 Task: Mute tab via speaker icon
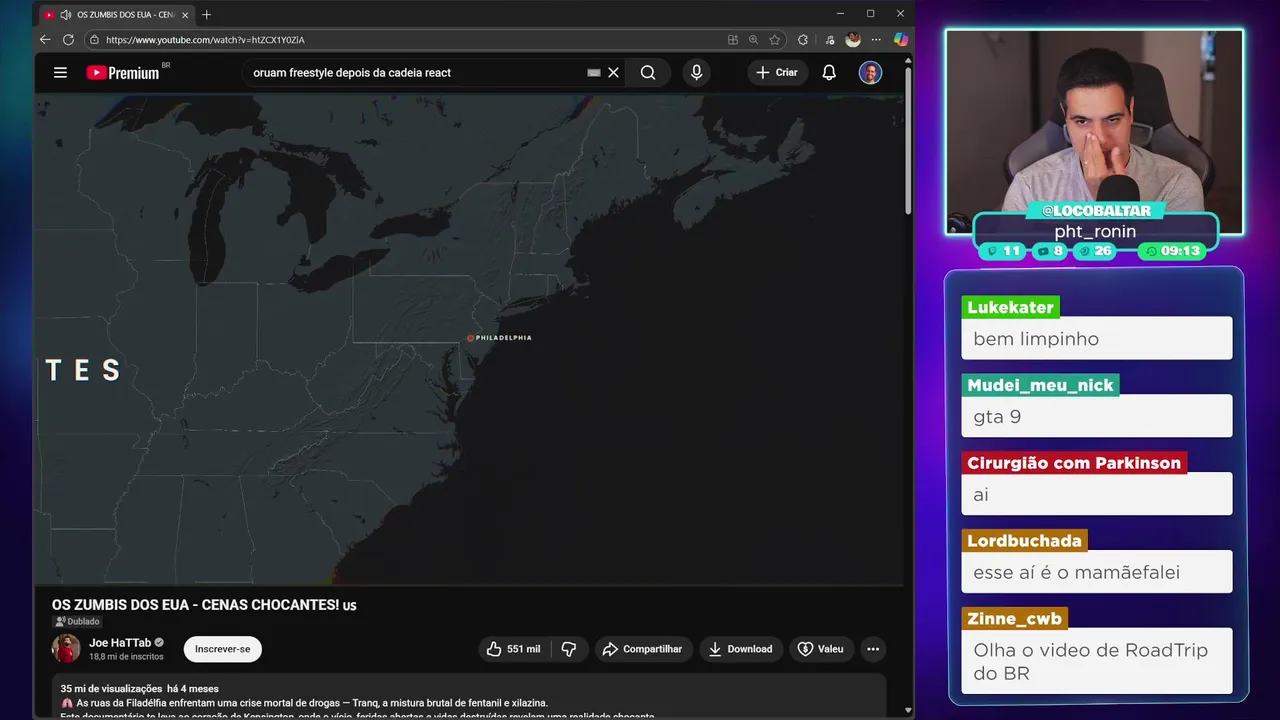[x=66, y=15]
